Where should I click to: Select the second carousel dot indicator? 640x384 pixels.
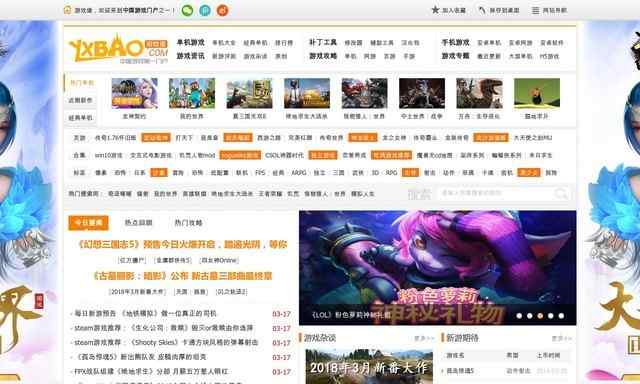coord(530,316)
